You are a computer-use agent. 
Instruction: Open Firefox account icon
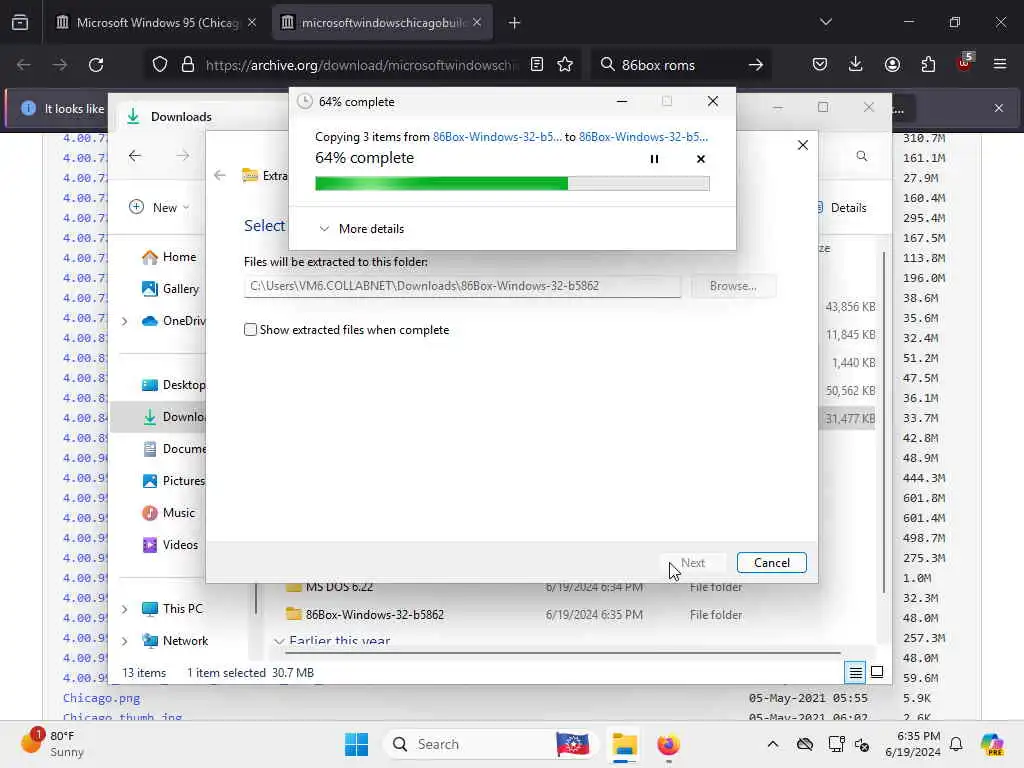tap(892, 64)
